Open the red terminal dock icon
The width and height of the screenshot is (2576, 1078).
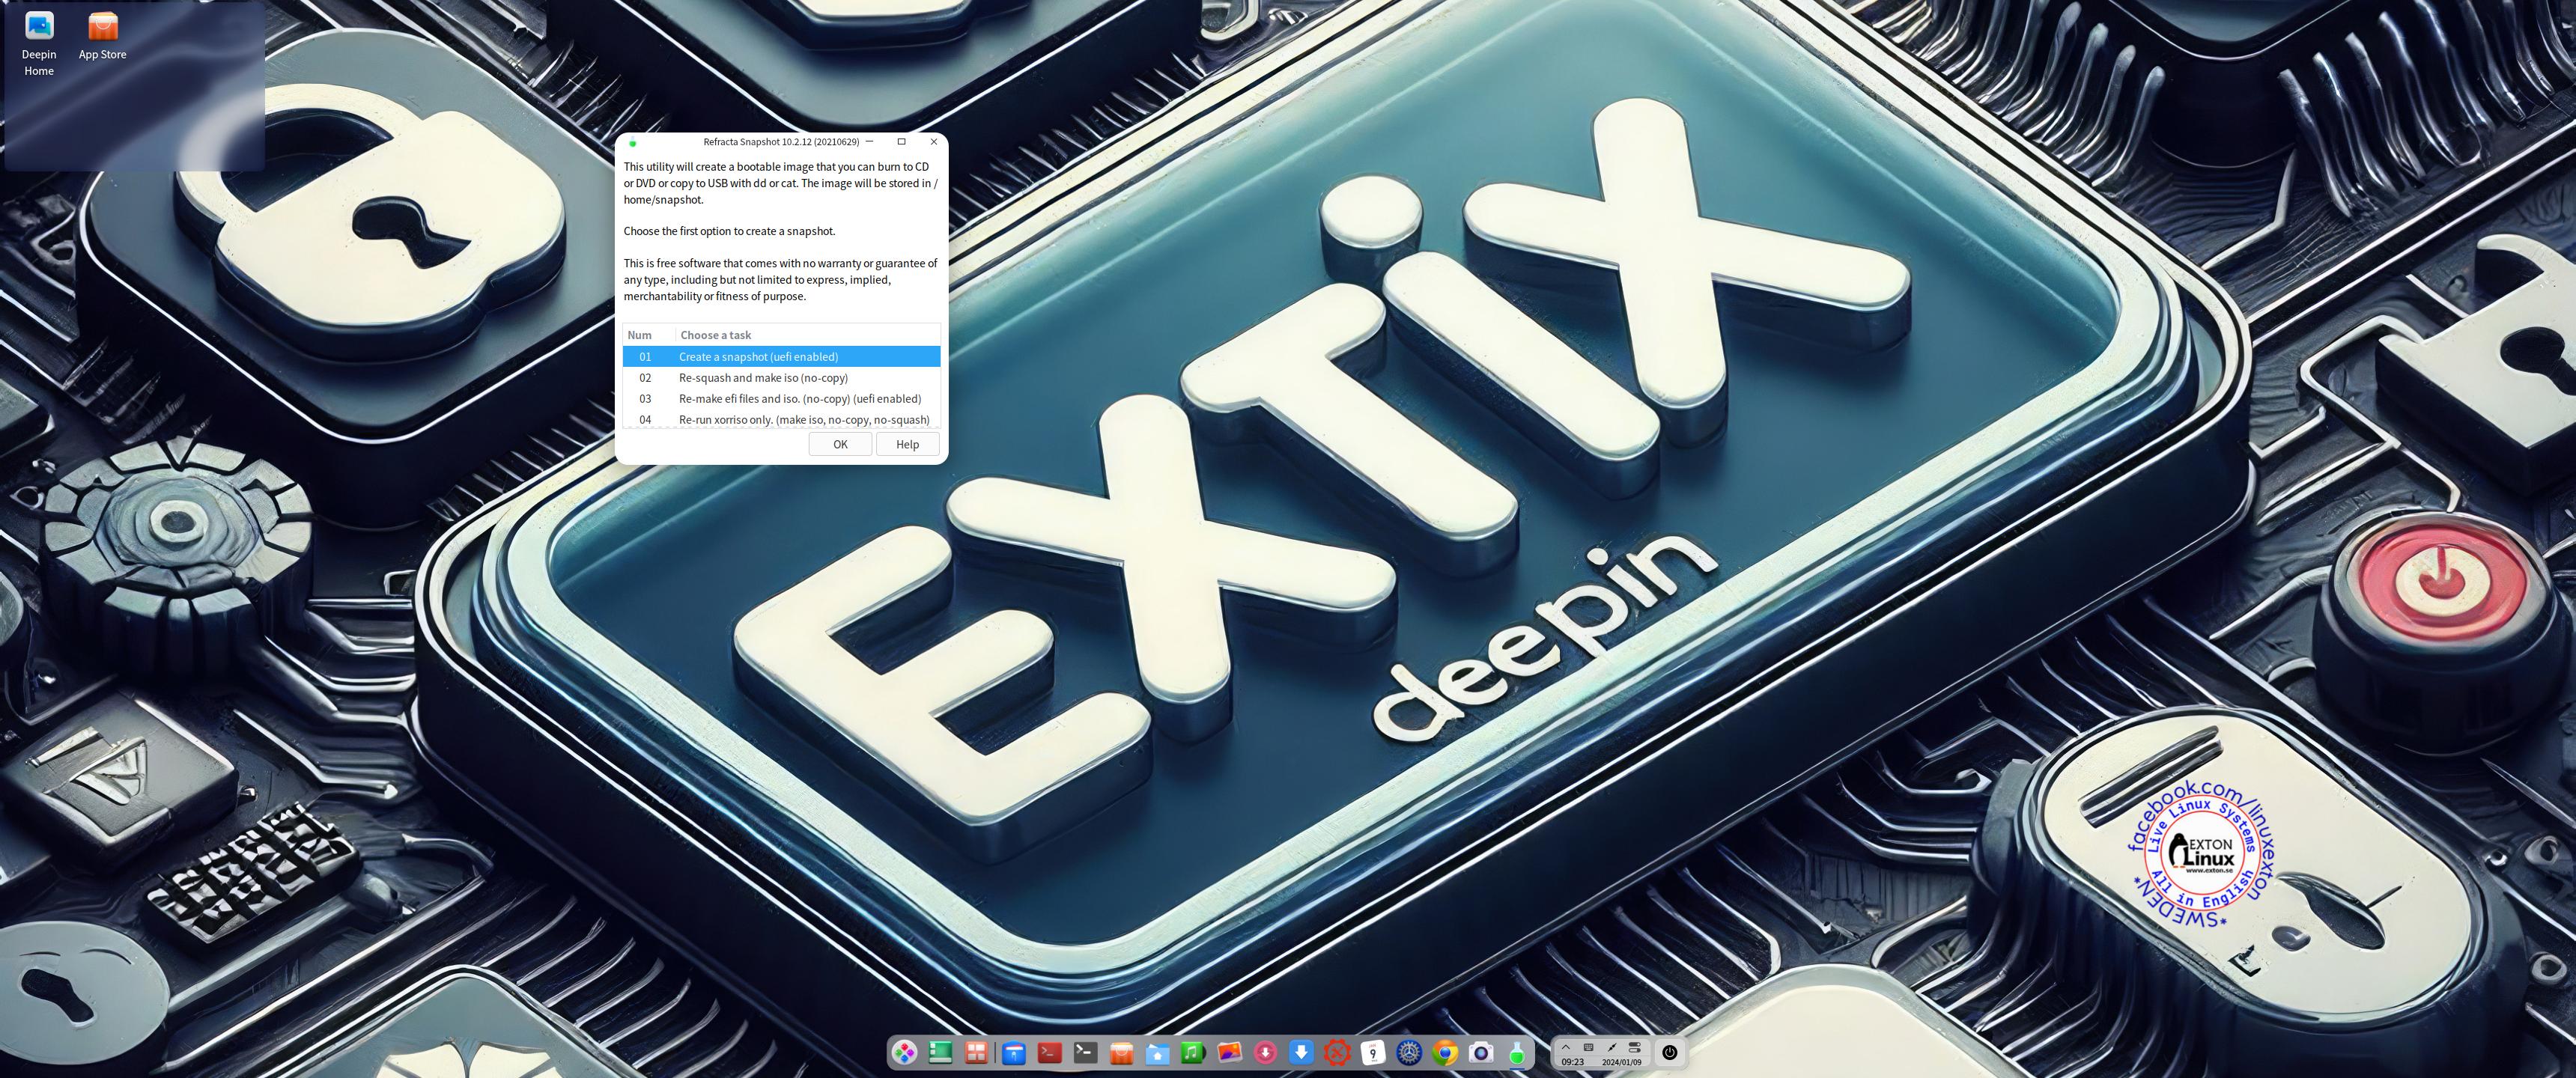pos(1050,1052)
